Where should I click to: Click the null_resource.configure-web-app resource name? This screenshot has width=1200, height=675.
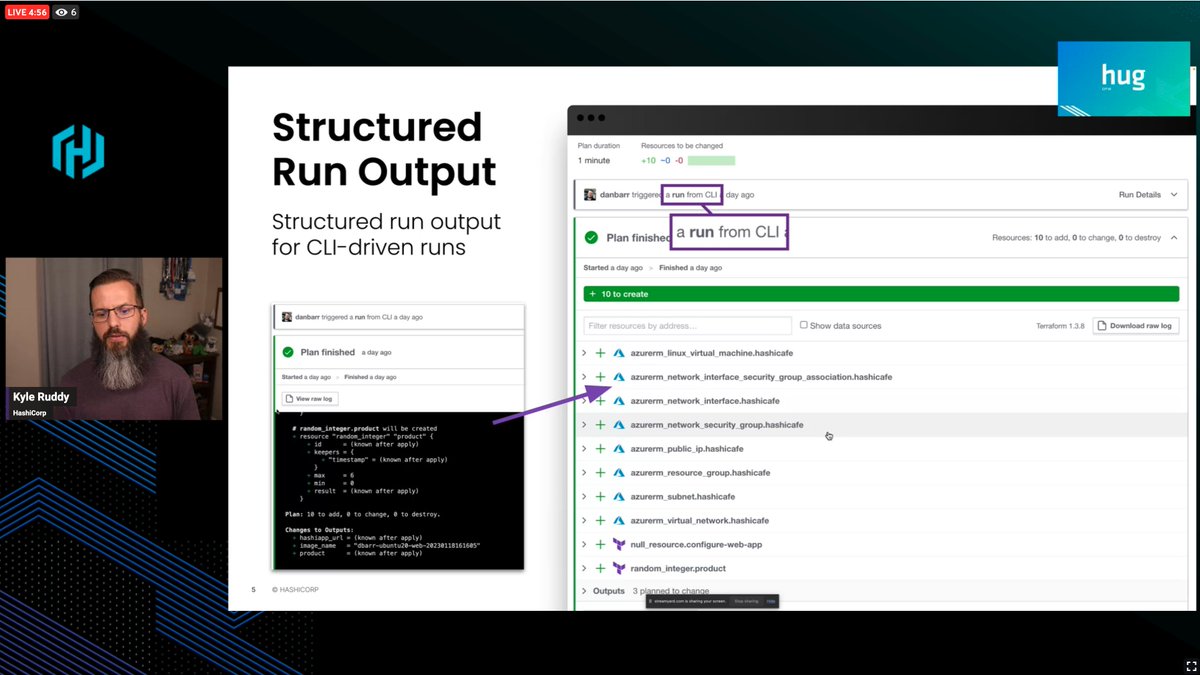pos(696,545)
